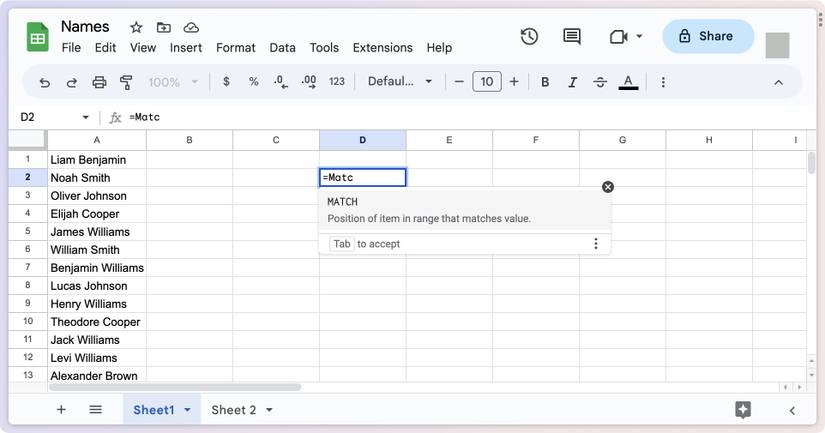The image size is (825, 433).
Task: Open version history clock icon
Action: coord(529,36)
